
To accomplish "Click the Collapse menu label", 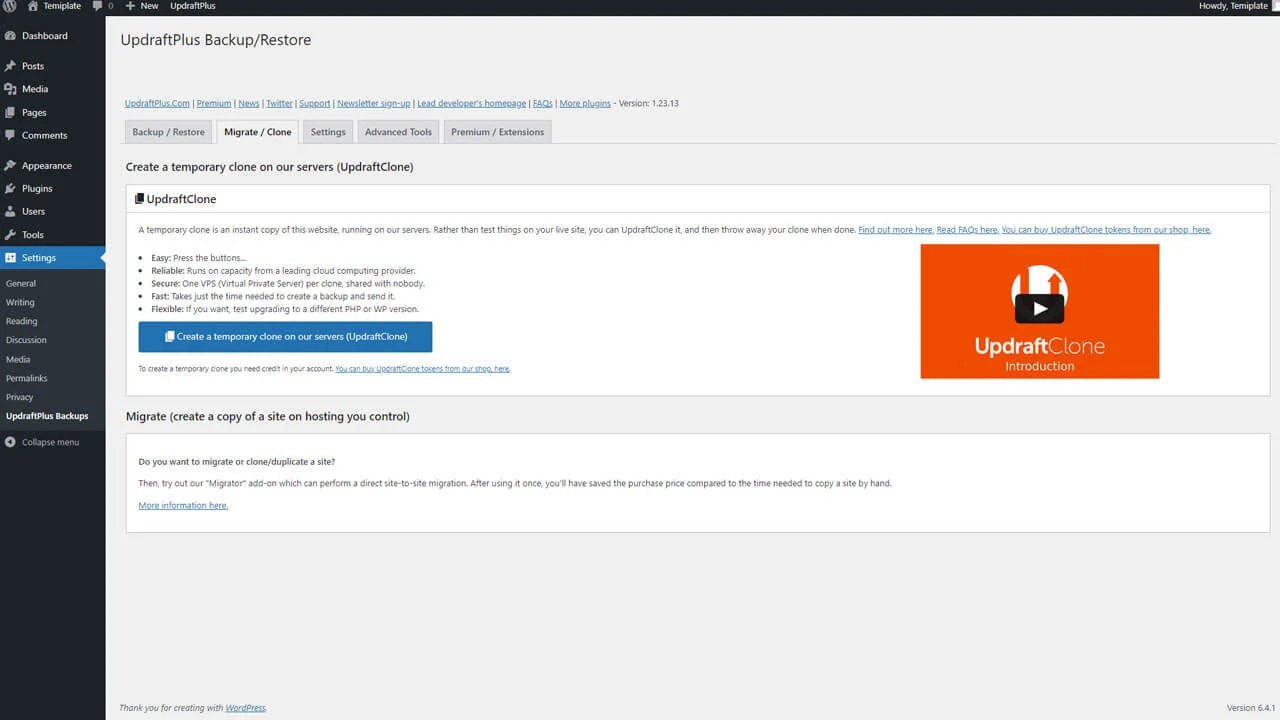I will [x=50, y=442].
